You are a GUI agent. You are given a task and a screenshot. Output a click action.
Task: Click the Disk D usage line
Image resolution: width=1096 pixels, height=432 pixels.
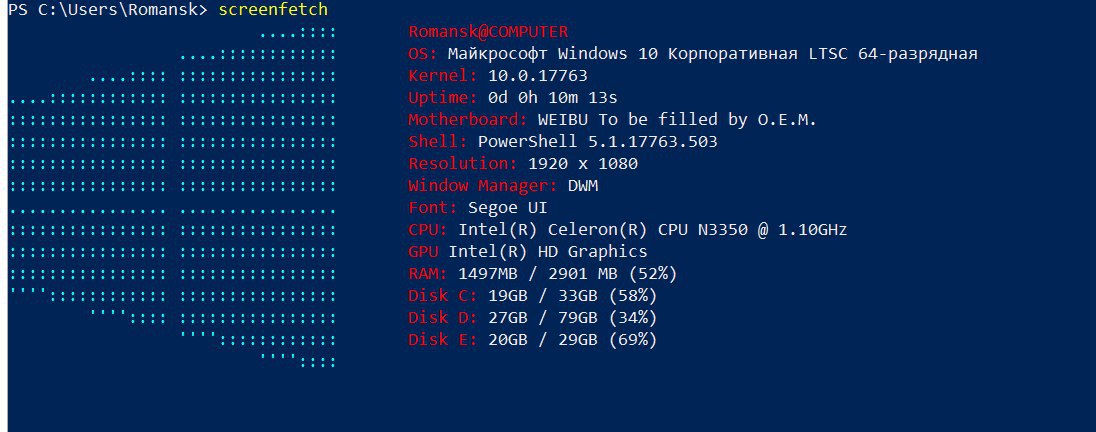533,317
